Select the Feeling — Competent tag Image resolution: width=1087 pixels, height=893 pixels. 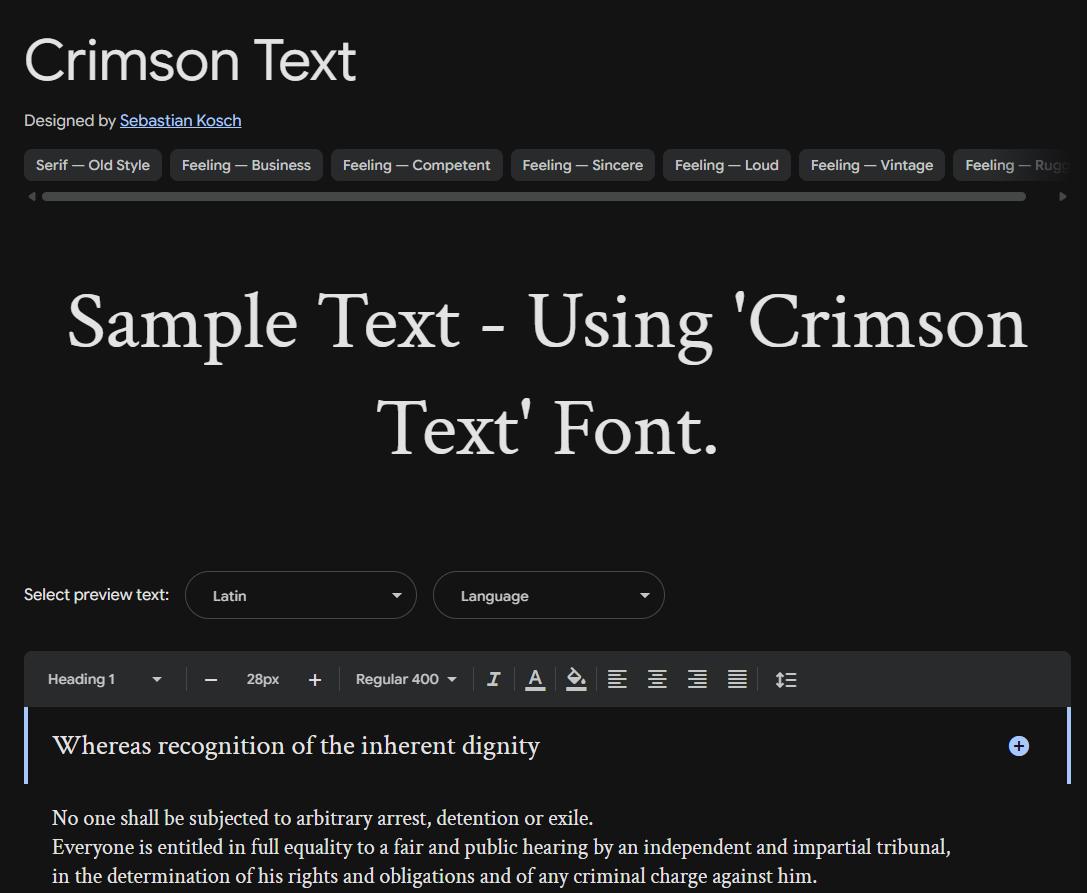point(417,165)
